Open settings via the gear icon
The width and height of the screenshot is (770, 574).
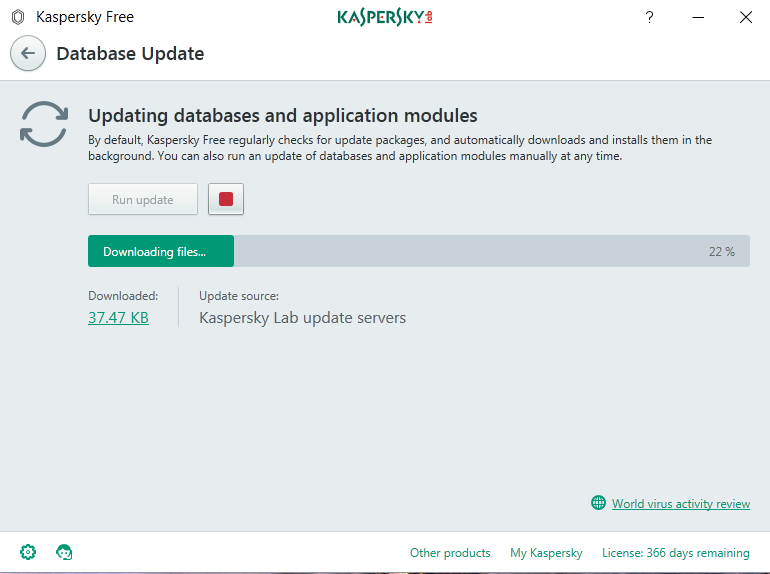tap(28, 552)
